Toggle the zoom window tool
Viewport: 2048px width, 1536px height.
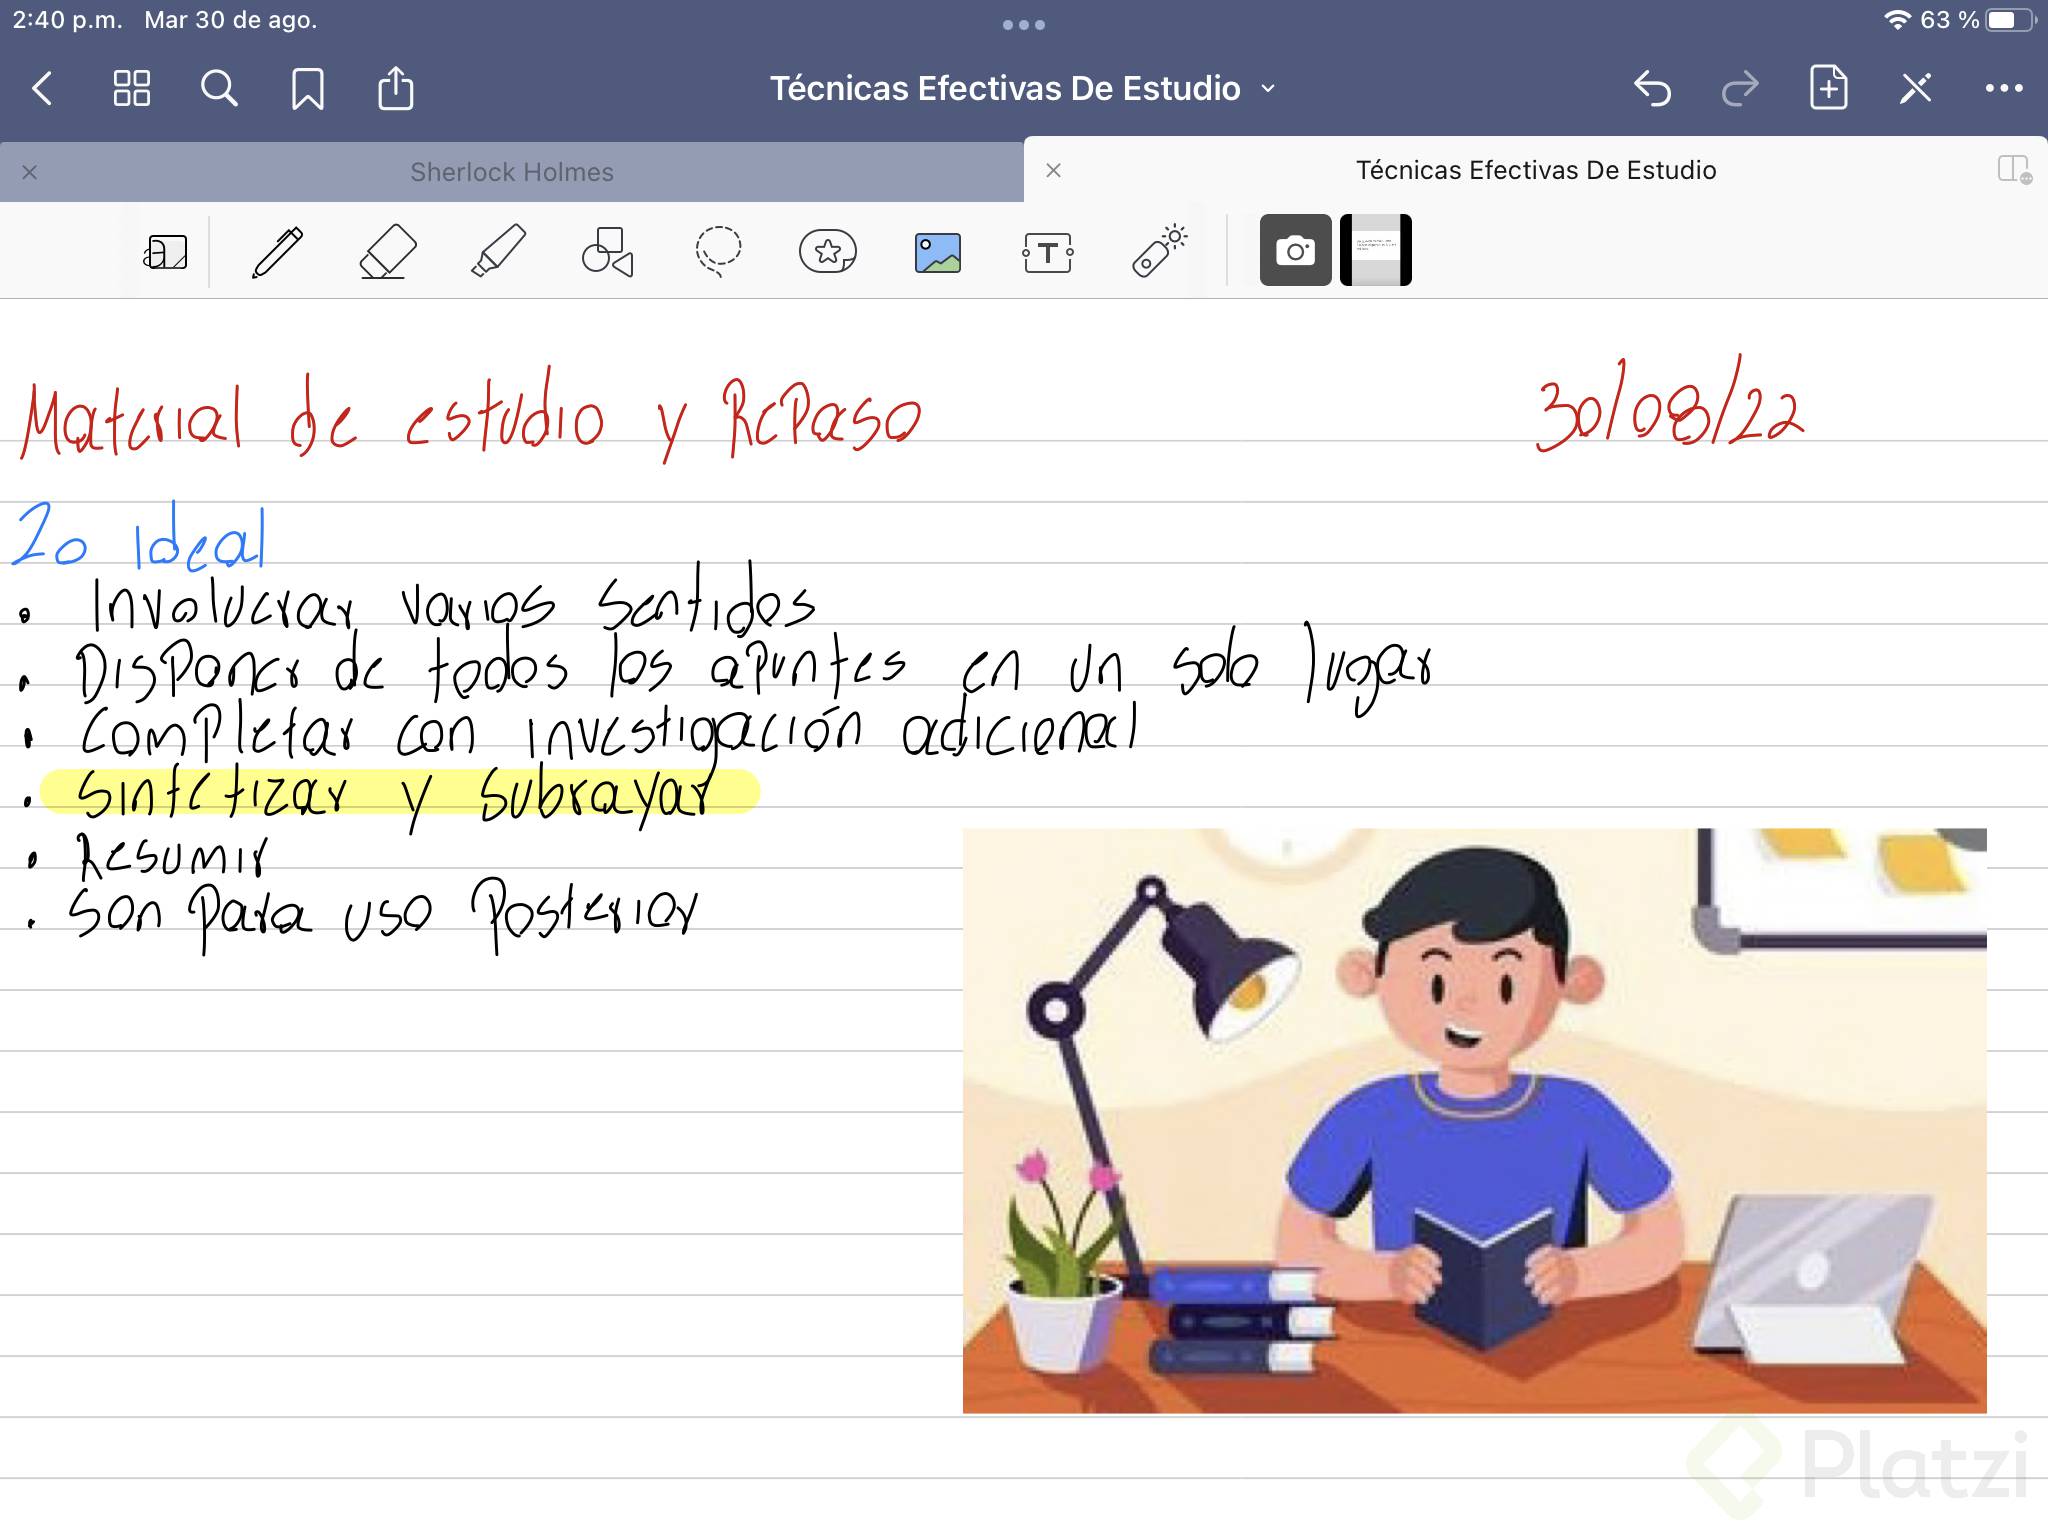click(x=165, y=252)
